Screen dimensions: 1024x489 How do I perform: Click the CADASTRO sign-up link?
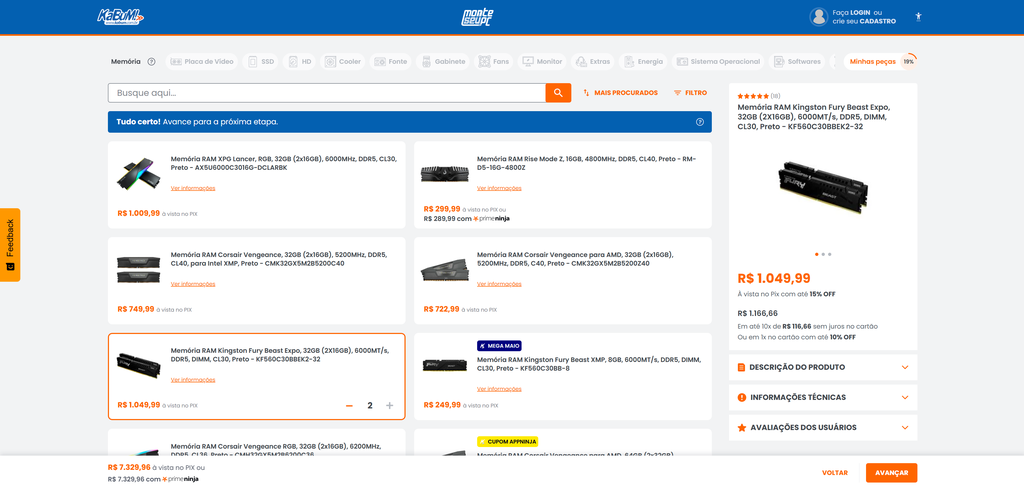[x=877, y=22]
